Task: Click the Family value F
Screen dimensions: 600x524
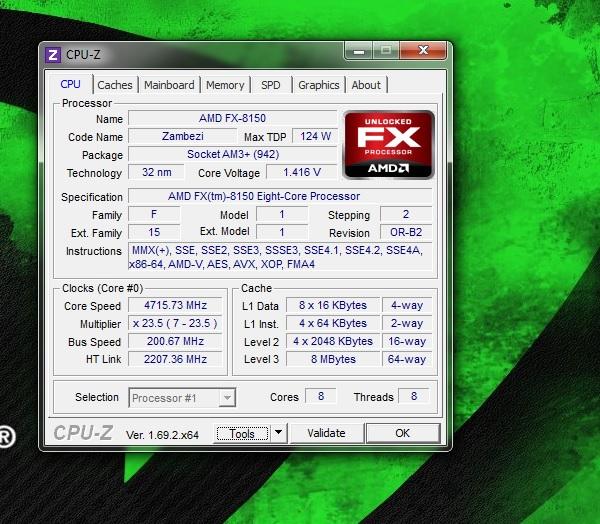Action: coord(154,214)
